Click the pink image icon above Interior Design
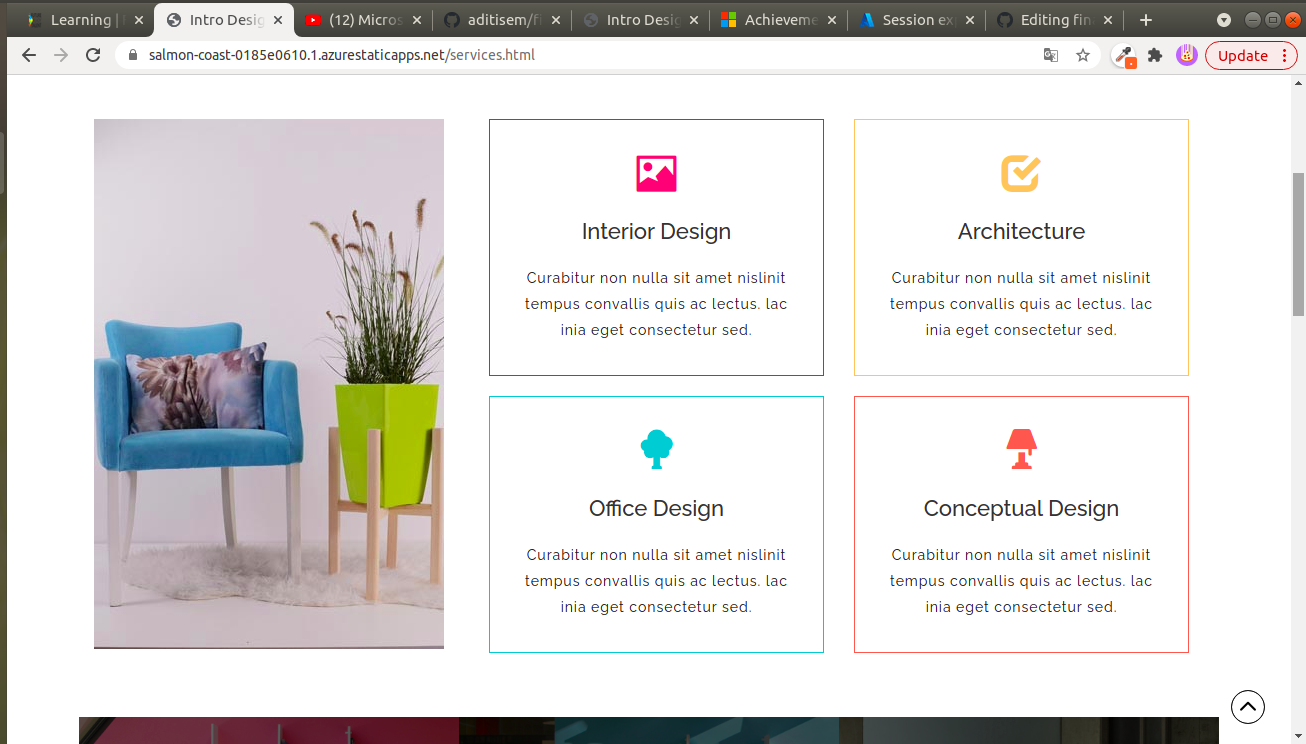This screenshot has width=1306, height=744. coord(656,174)
